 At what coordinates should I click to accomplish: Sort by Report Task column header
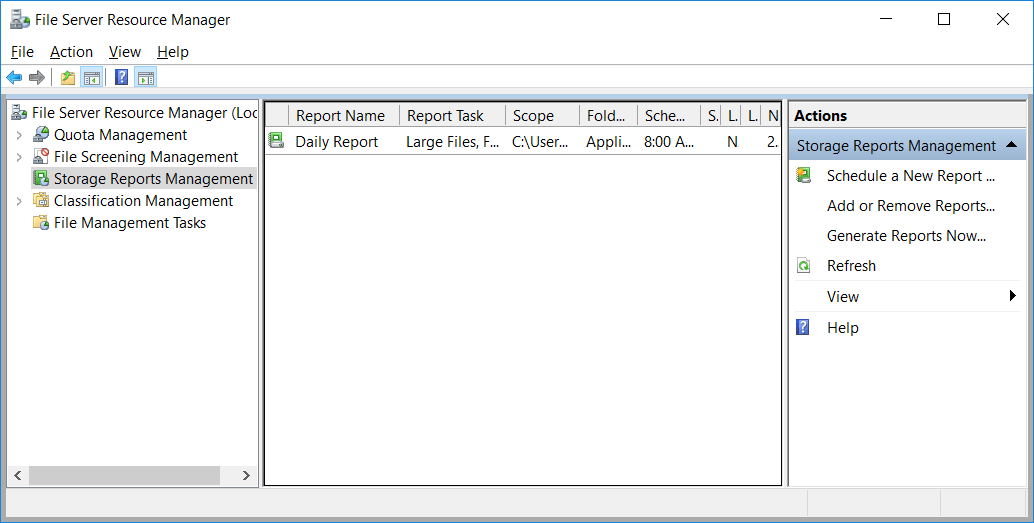coord(452,115)
